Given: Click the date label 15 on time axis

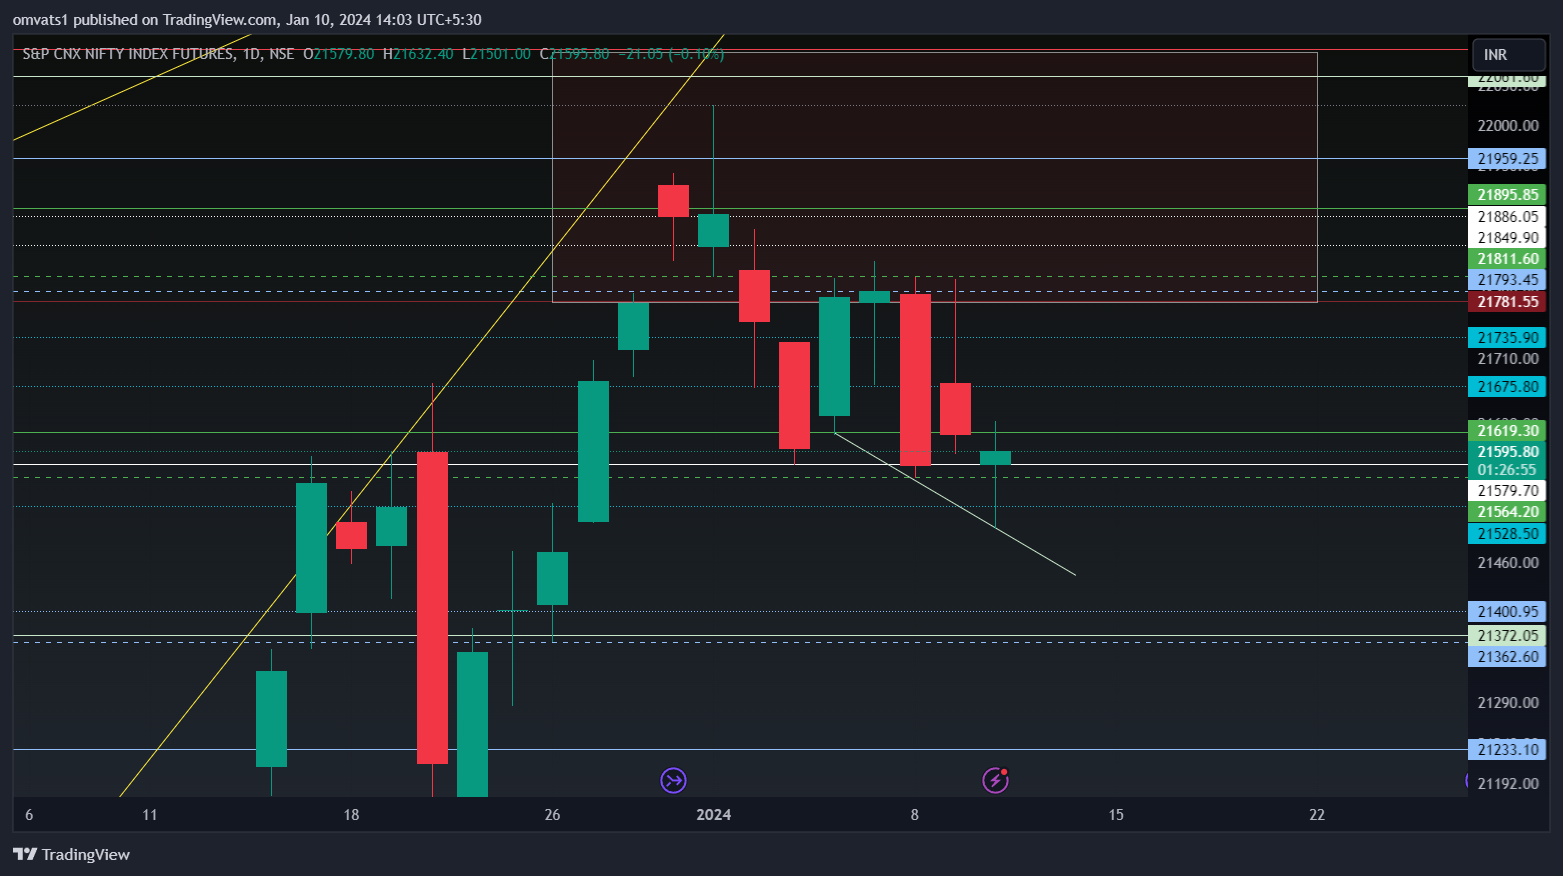Looking at the screenshot, I should coord(1116,815).
